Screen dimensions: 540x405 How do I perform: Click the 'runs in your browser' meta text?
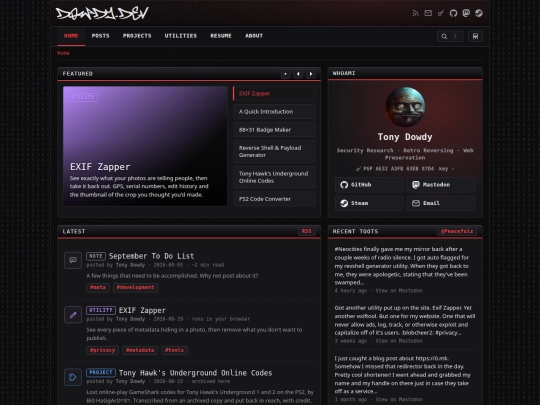point(221,319)
